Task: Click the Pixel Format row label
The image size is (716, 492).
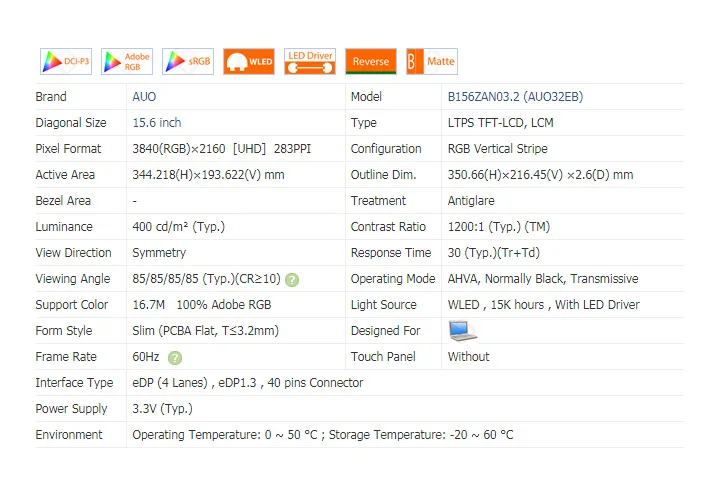Action: coord(68,149)
